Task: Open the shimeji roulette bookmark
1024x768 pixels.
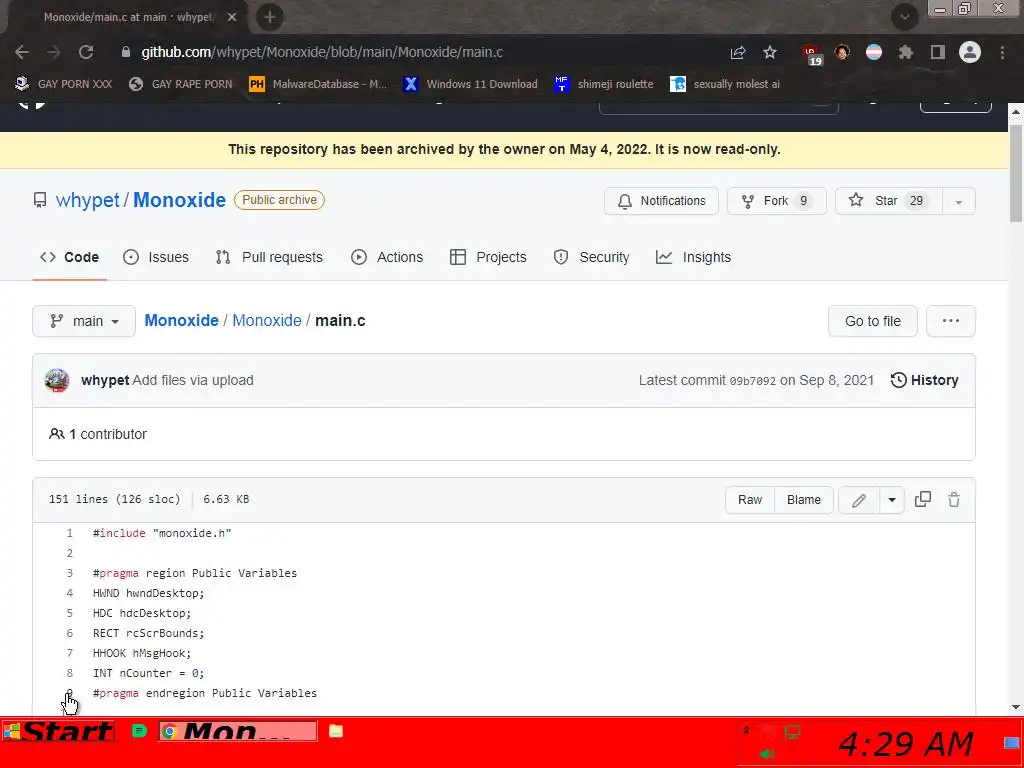Action: [604, 84]
